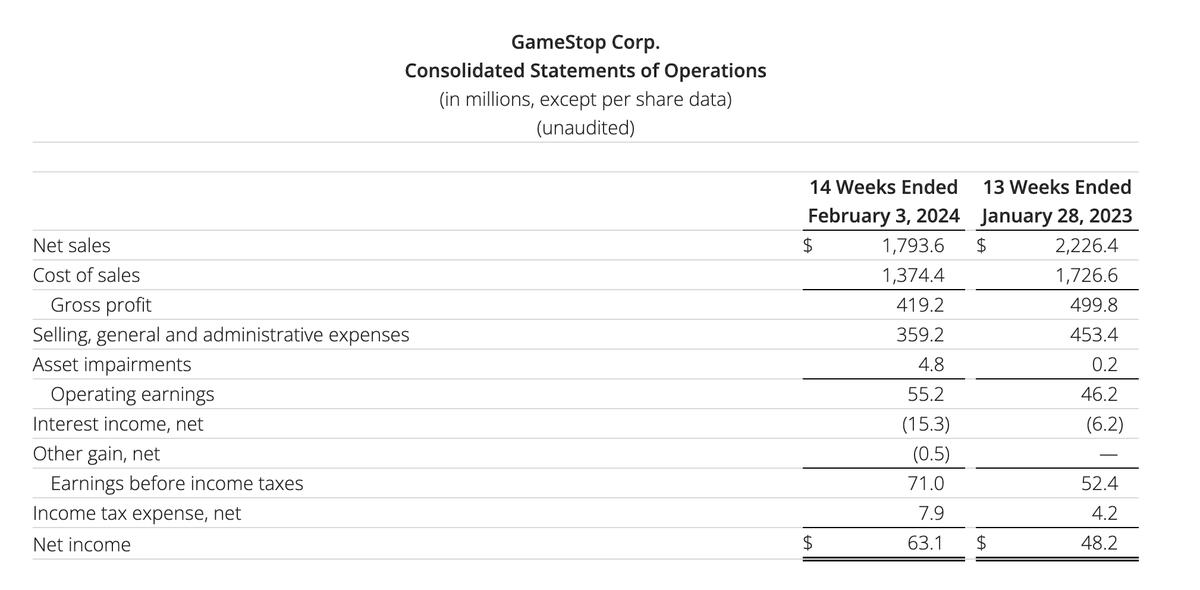The image size is (1200, 590).
Task: Click the Earnings before income taxes label
Action: click(177, 484)
